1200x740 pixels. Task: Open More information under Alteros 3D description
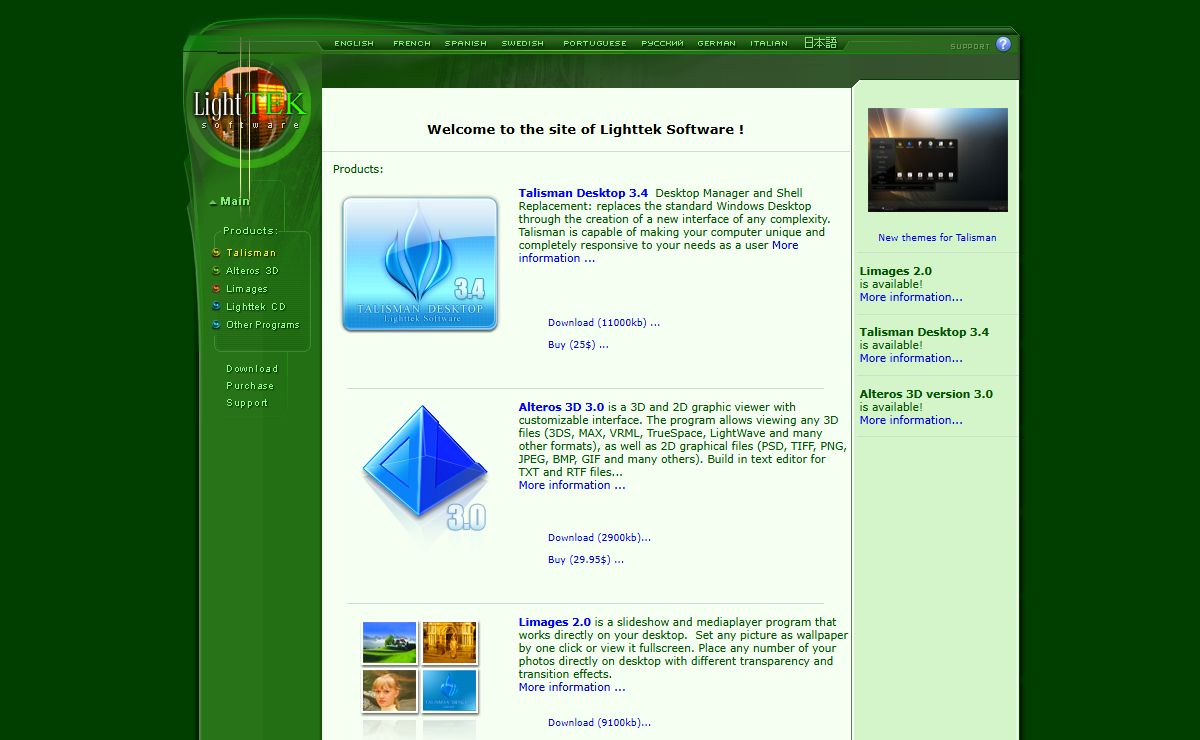[572, 485]
